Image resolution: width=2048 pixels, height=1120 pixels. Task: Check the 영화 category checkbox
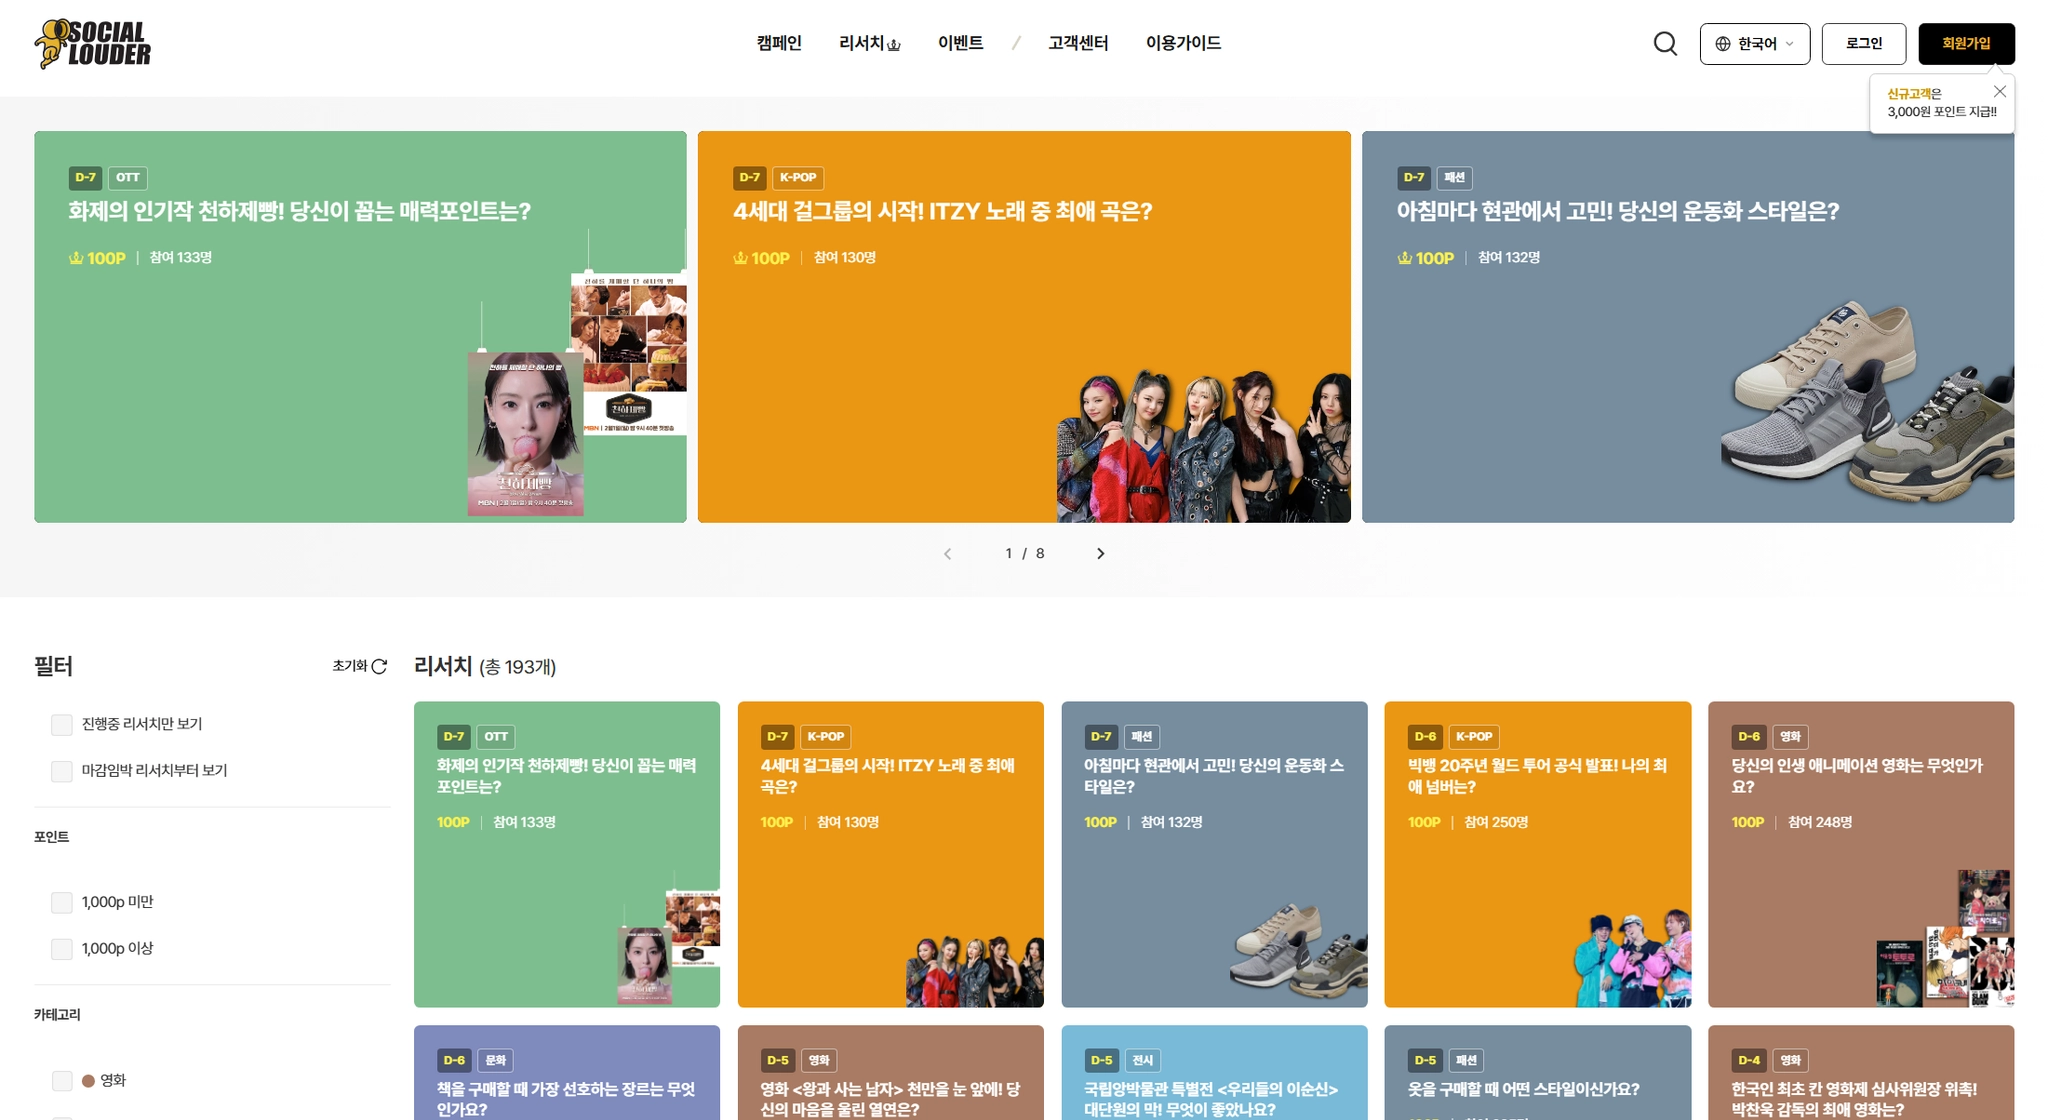61,1080
